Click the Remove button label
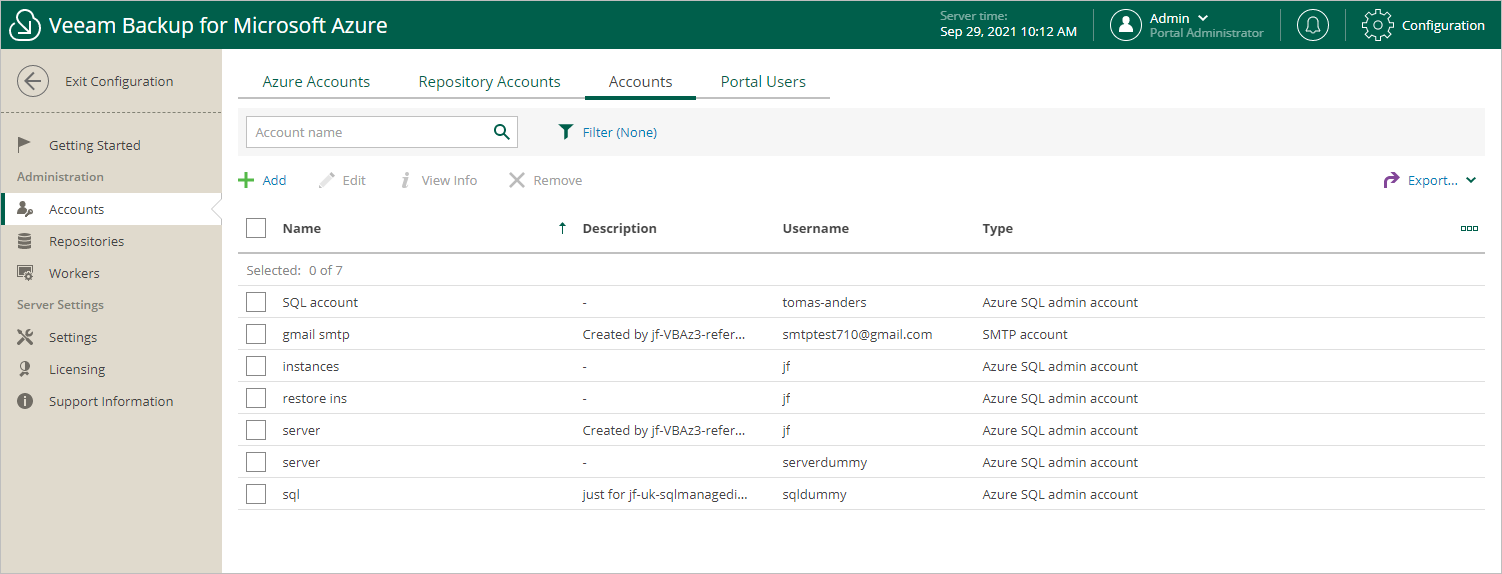 [558, 180]
